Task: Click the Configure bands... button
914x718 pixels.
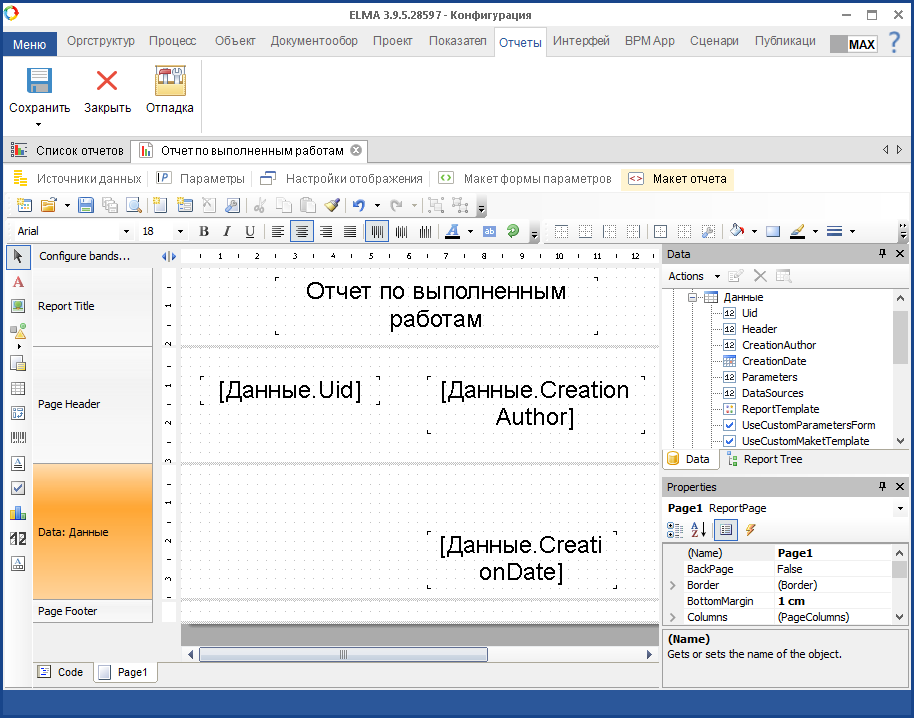Action: pyautogui.click(x=85, y=256)
